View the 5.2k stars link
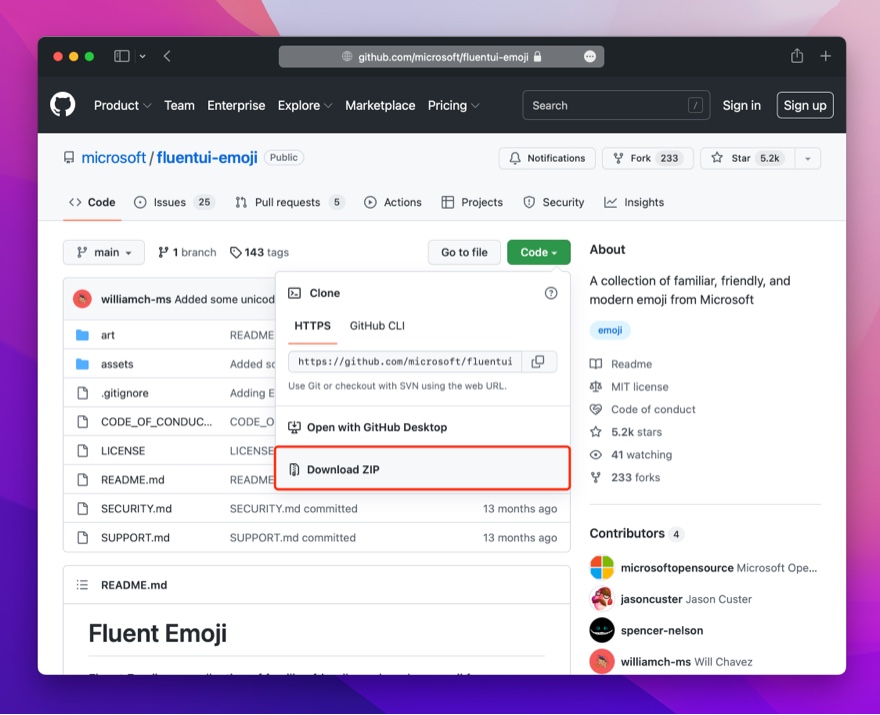880x715 pixels. click(626, 432)
